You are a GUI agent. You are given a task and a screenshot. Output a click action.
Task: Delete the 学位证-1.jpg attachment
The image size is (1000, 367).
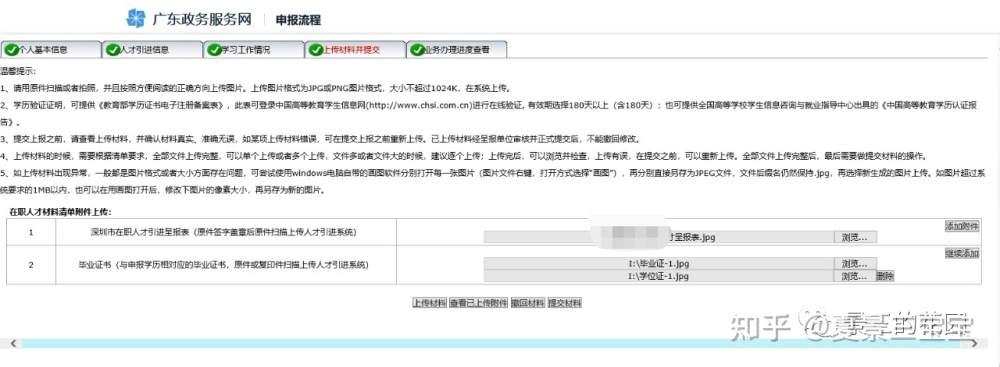885,276
